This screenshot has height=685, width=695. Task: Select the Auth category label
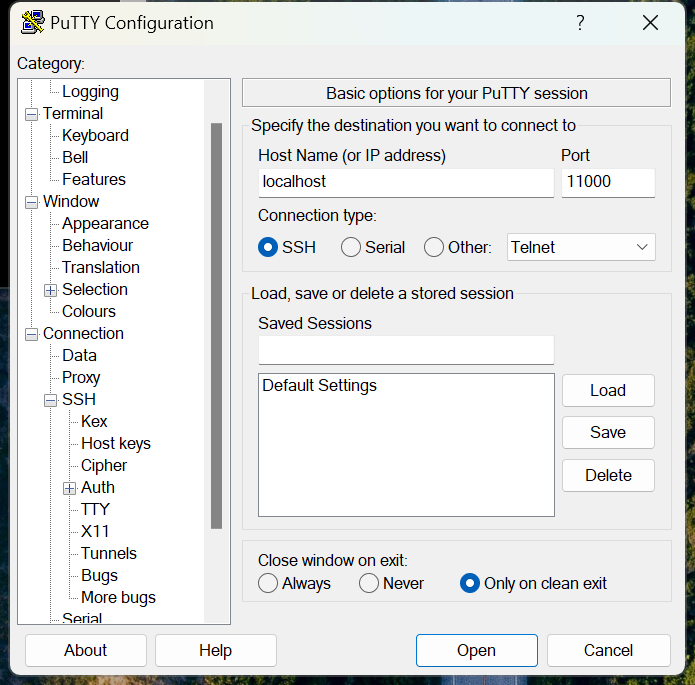98,488
